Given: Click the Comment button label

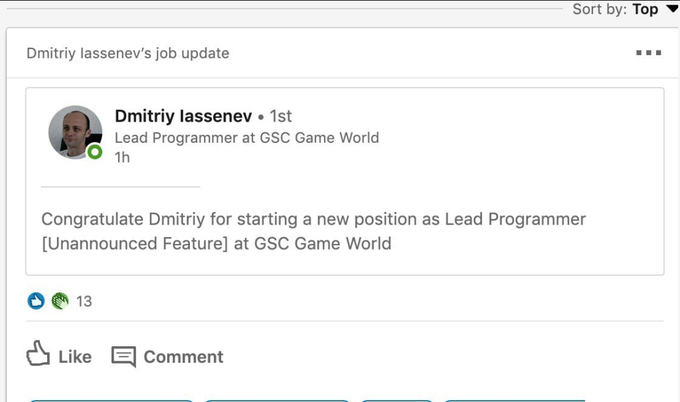Looking at the screenshot, I should (183, 357).
